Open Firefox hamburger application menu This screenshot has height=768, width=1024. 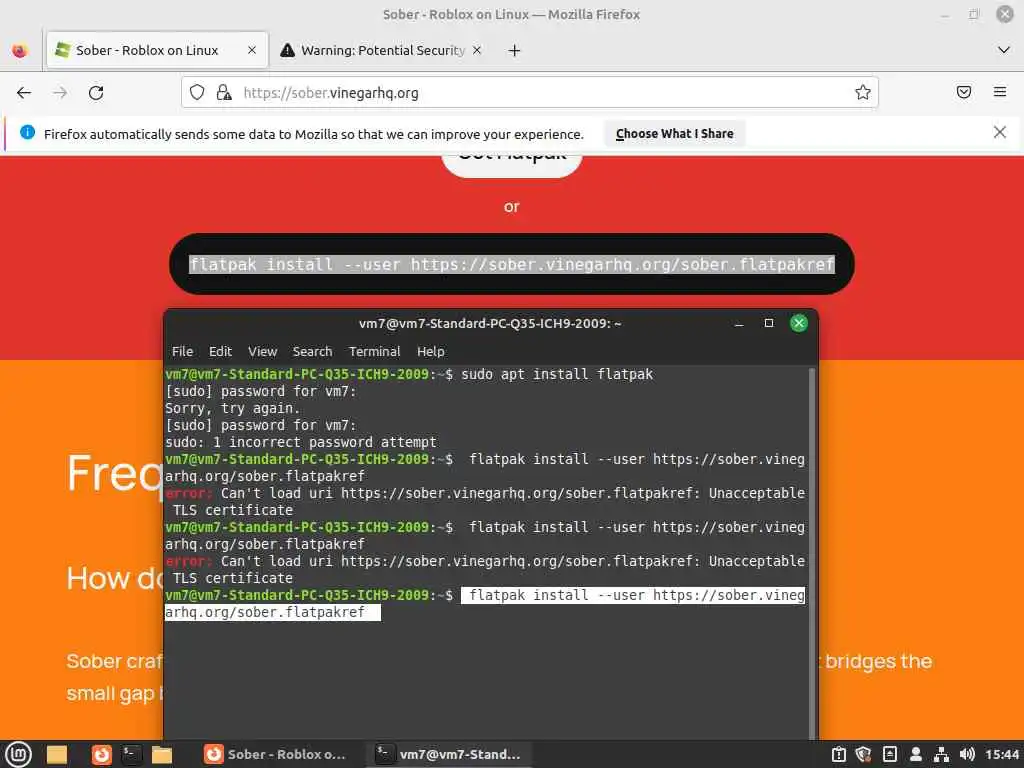1000,92
